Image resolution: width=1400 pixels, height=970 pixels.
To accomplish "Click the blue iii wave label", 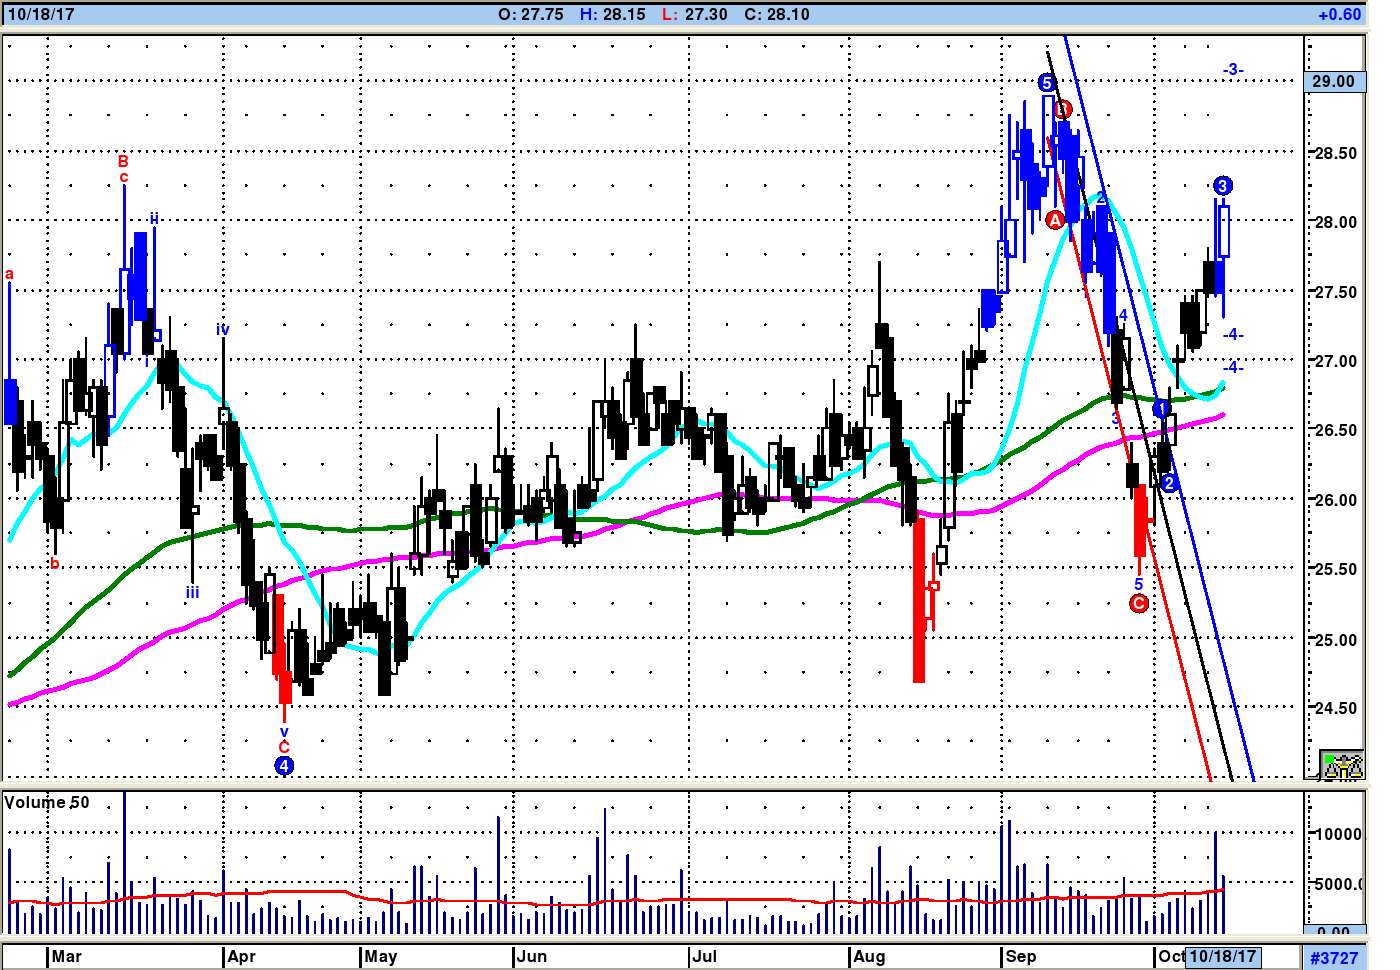I will [192, 592].
